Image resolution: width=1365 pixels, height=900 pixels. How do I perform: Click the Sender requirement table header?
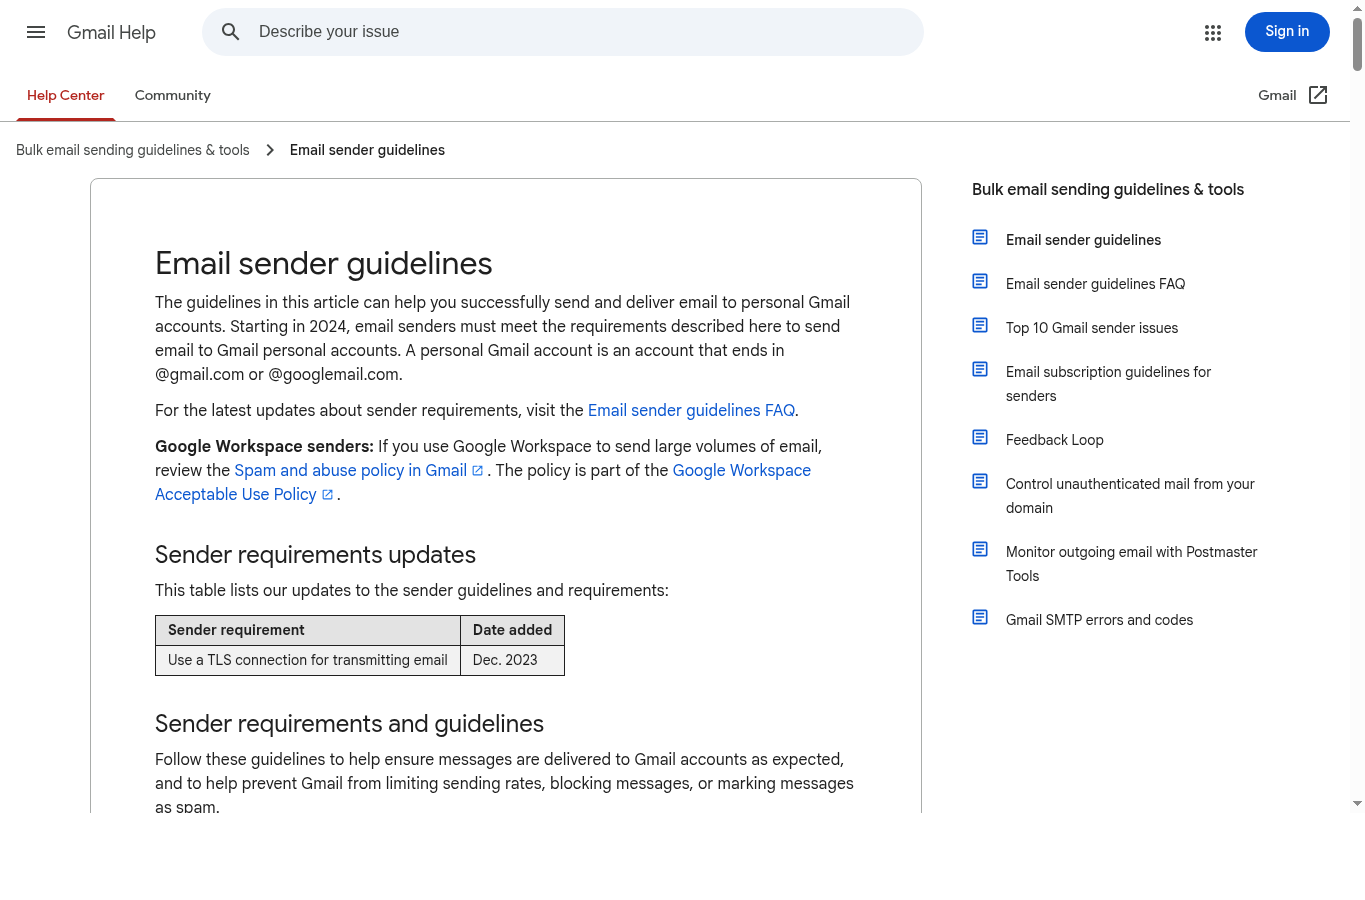308,630
